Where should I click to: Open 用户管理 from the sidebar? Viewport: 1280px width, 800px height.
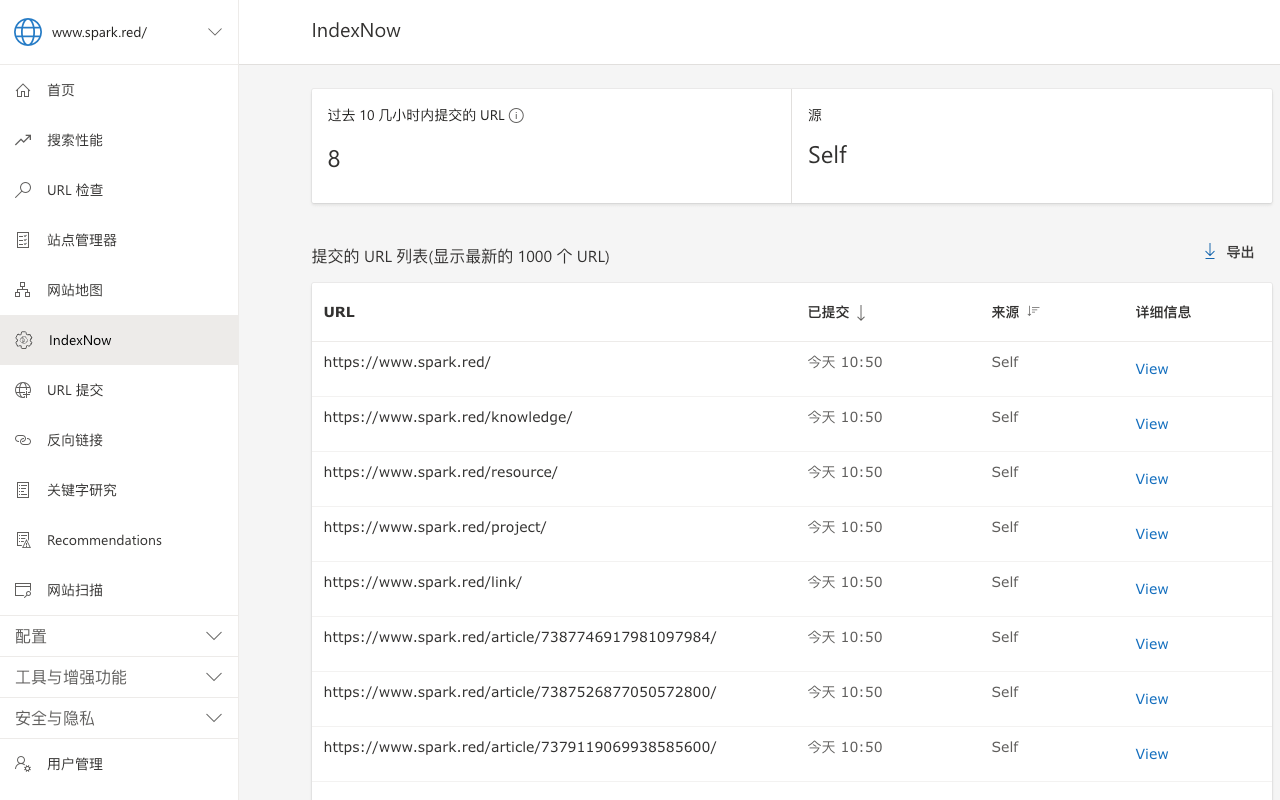[74, 763]
